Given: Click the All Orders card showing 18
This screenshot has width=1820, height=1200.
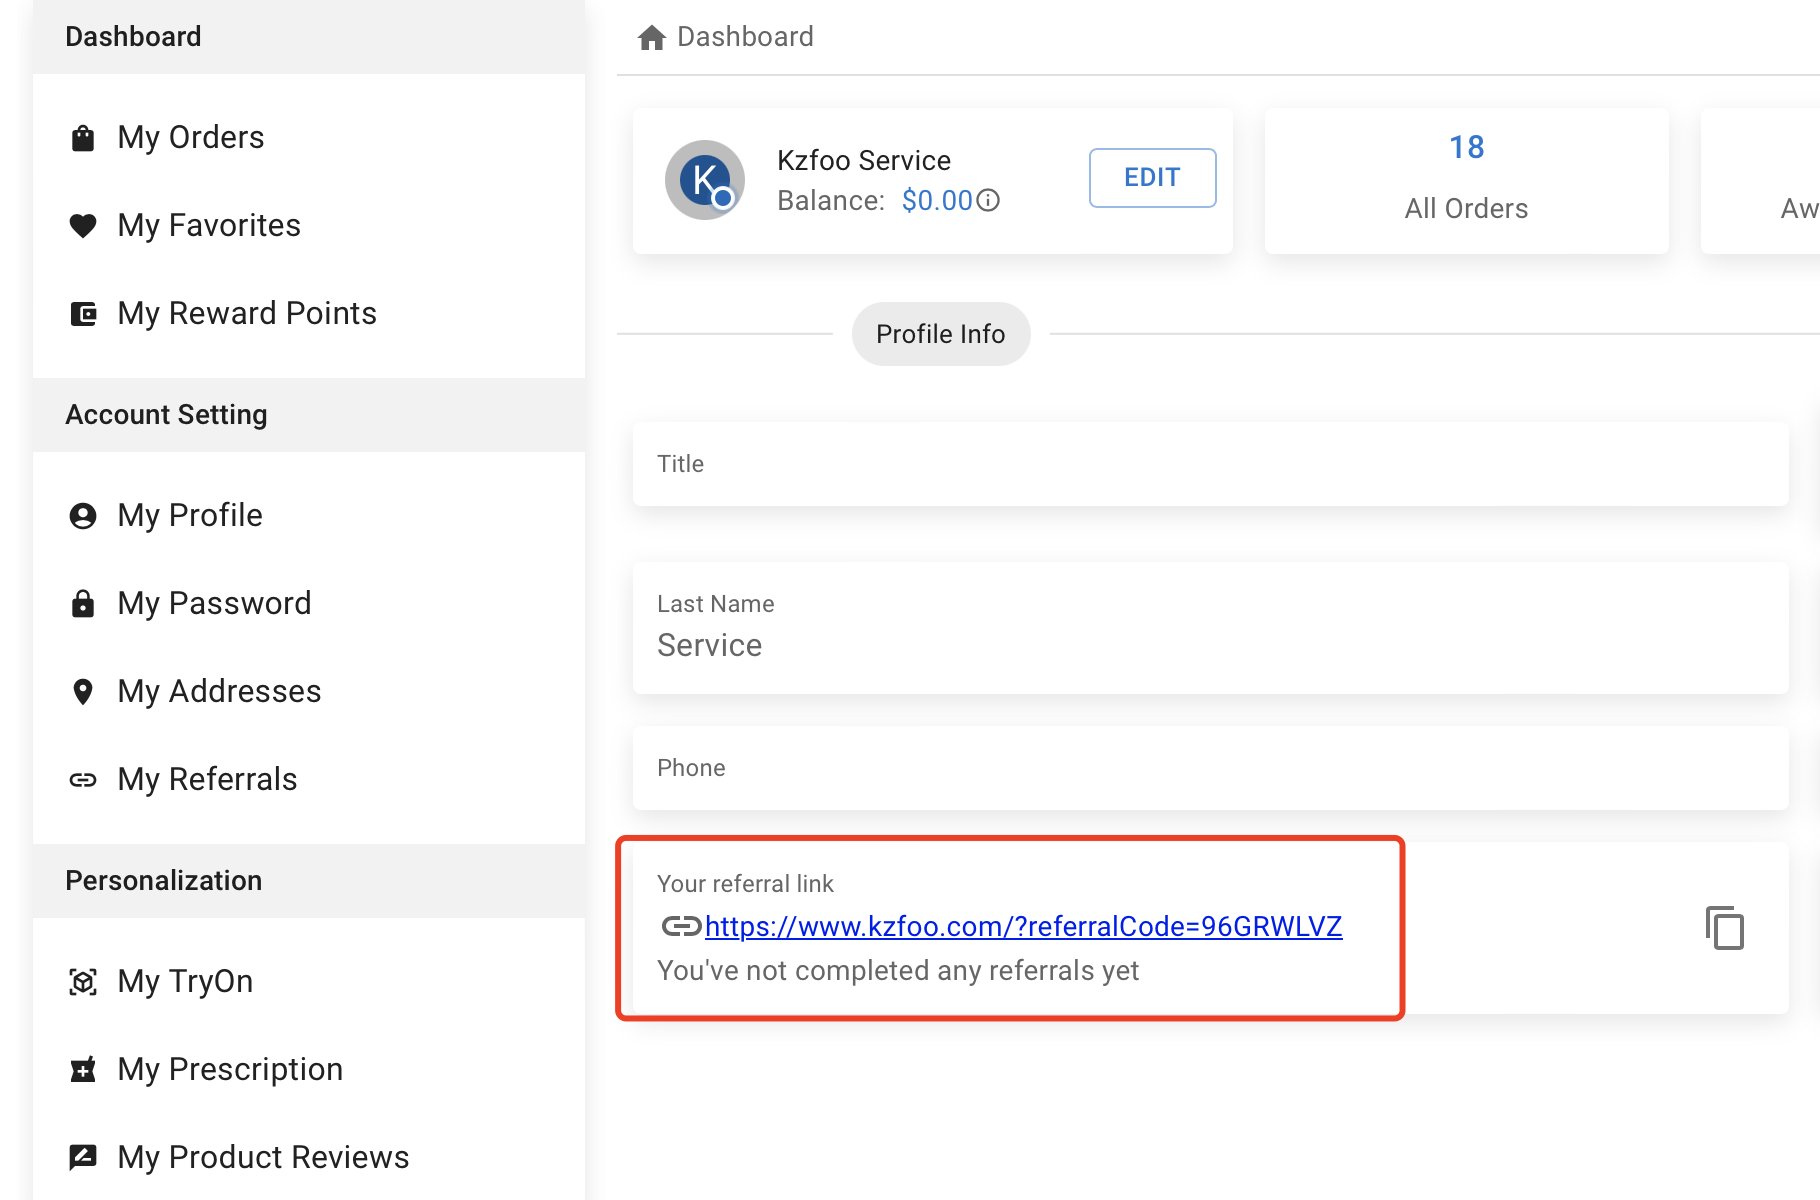Looking at the screenshot, I should tap(1467, 181).
